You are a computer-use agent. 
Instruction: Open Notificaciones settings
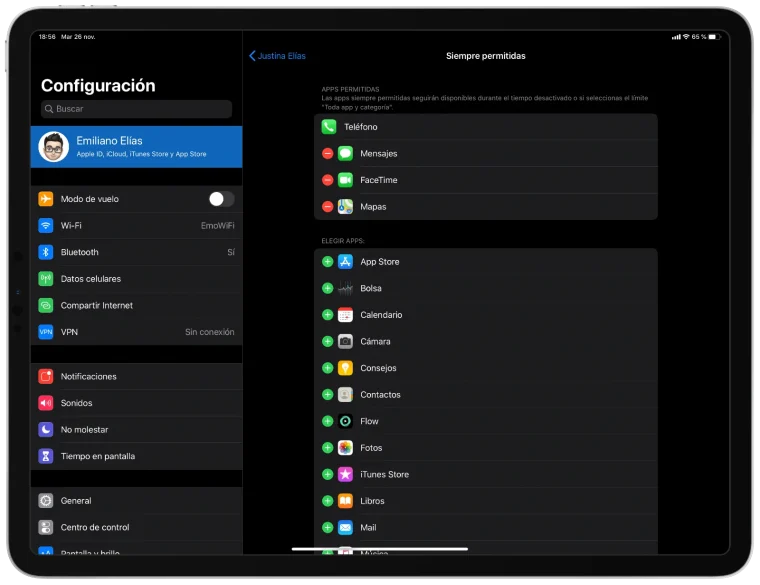[136, 377]
